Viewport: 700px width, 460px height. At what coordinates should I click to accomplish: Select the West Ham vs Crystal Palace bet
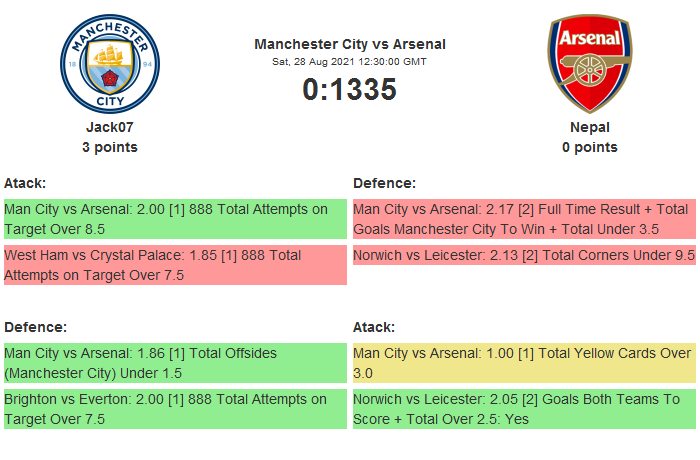(175, 265)
